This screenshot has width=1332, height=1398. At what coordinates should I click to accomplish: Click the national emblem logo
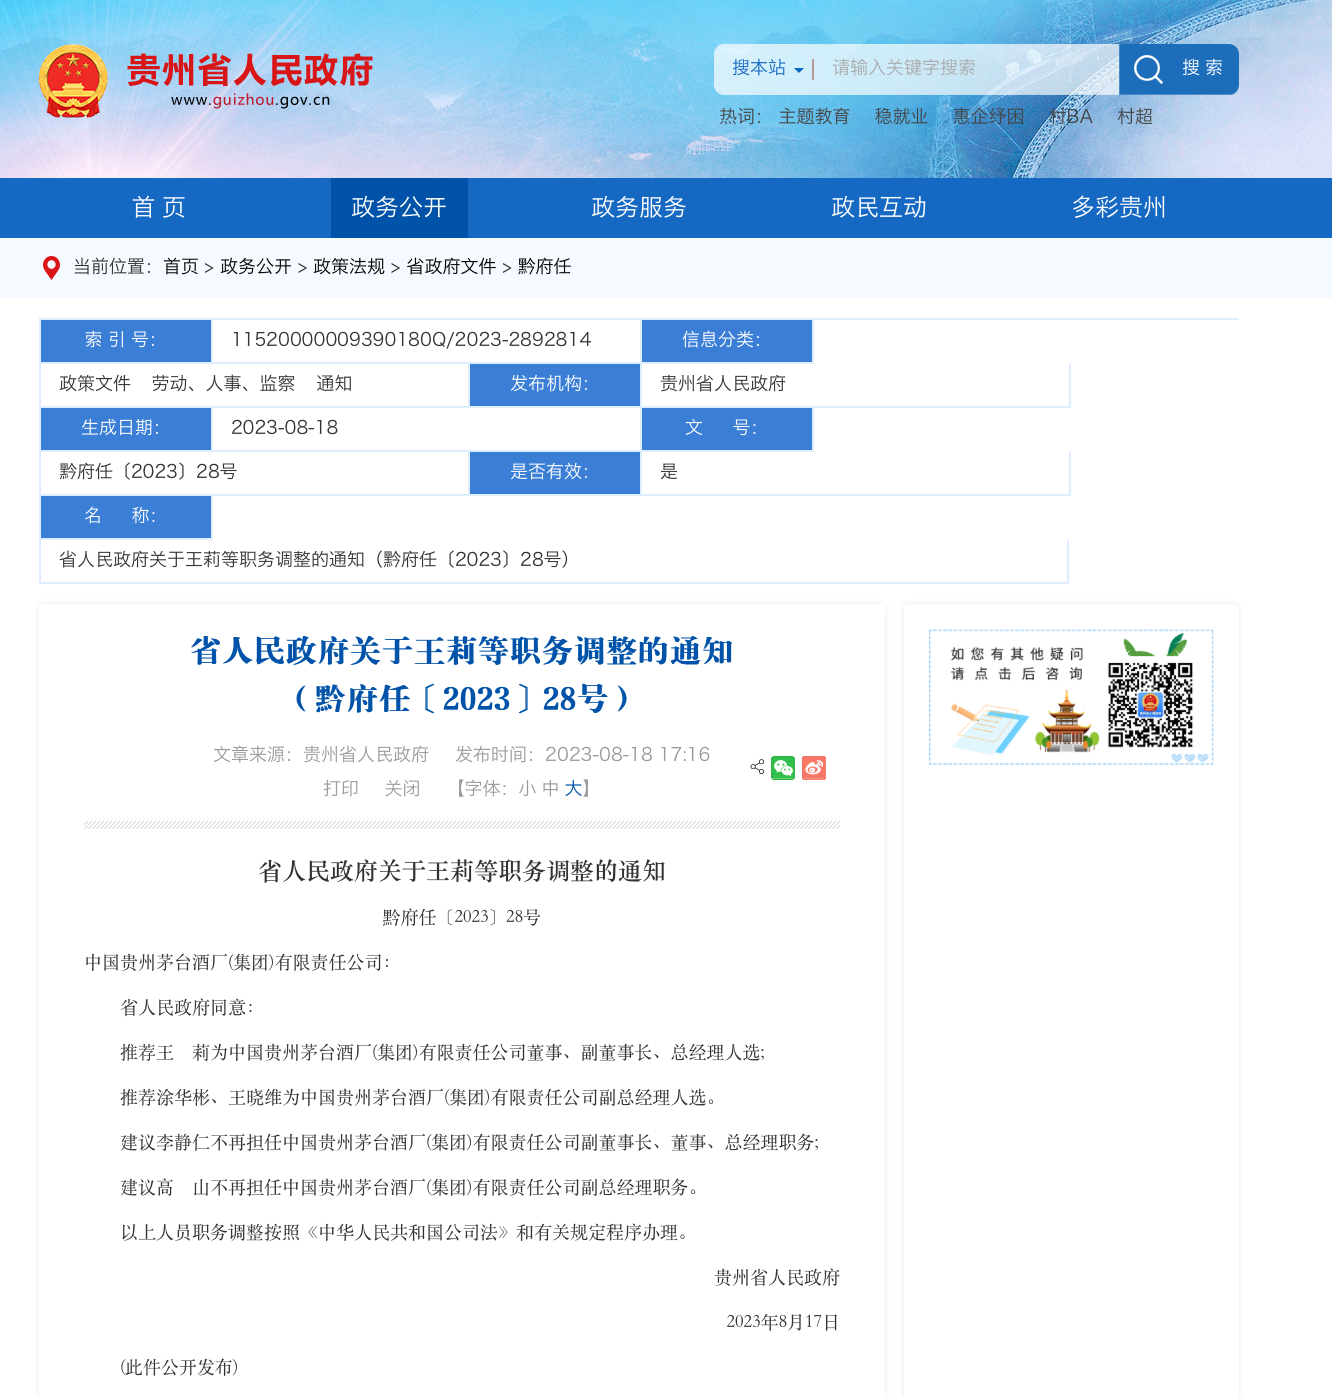pyautogui.click(x=73, y=81)
